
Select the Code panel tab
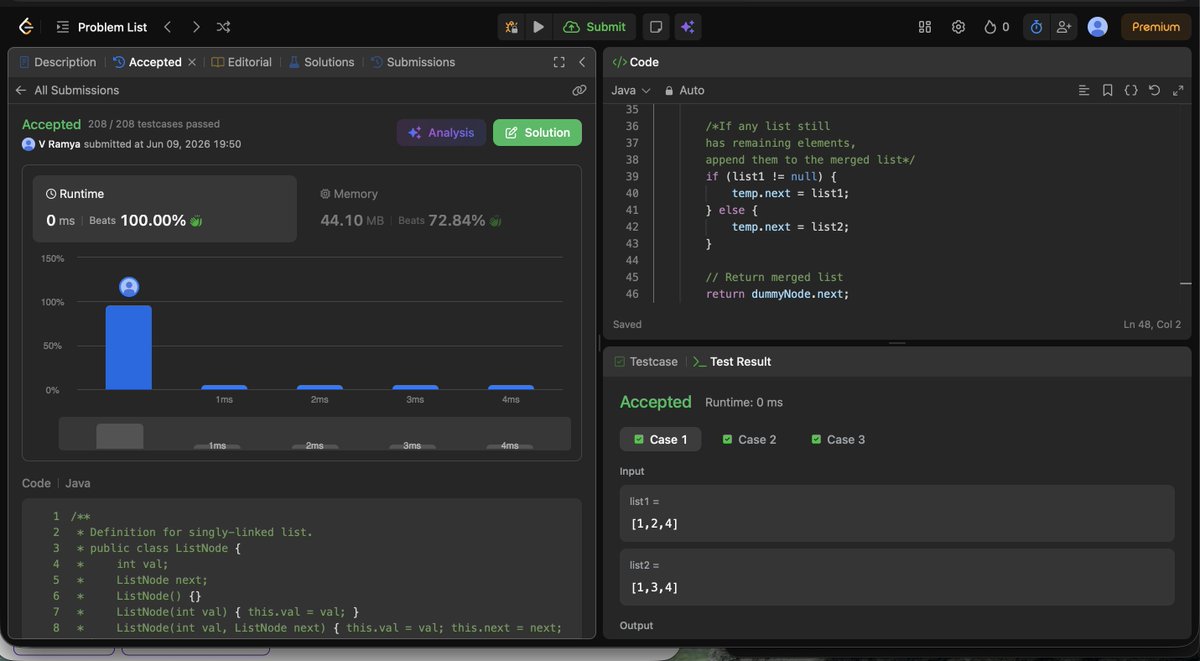tap(635, 62)
